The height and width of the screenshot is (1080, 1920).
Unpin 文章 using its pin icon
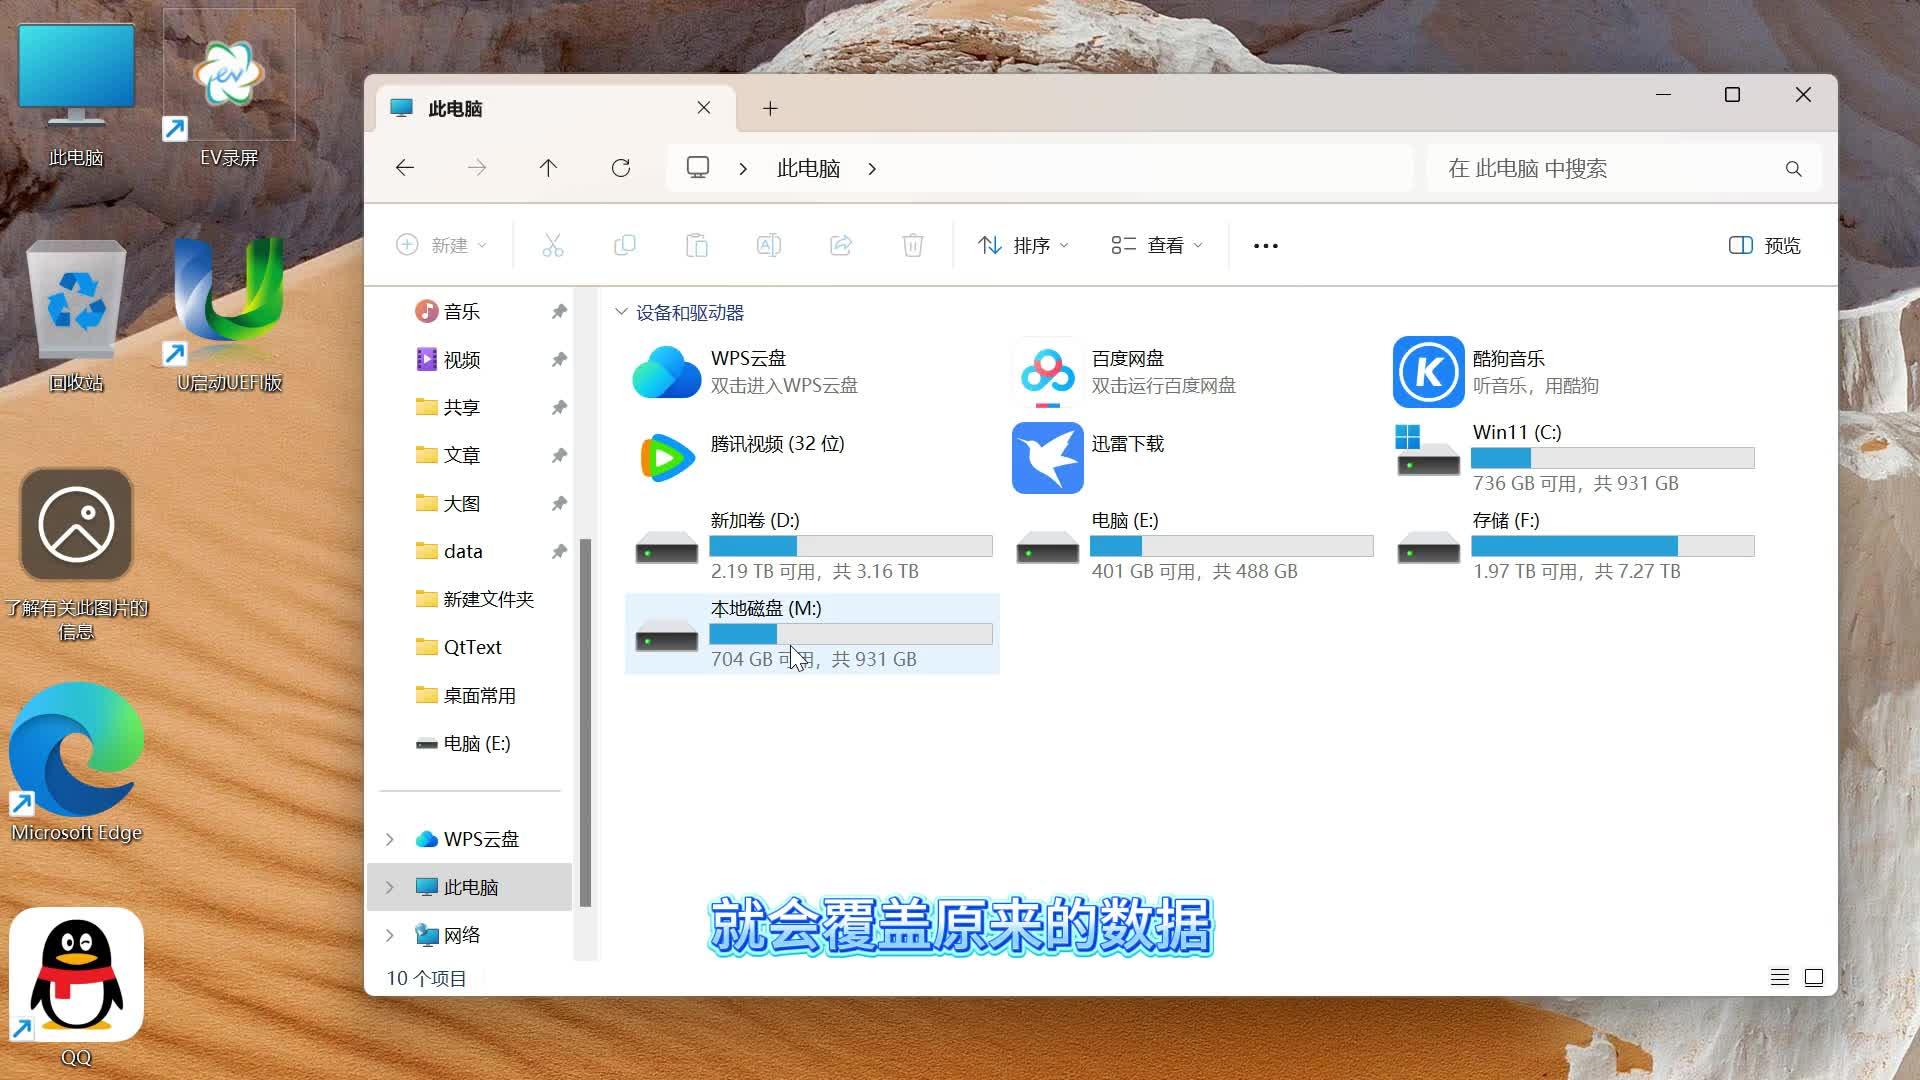tap(559, 456)
